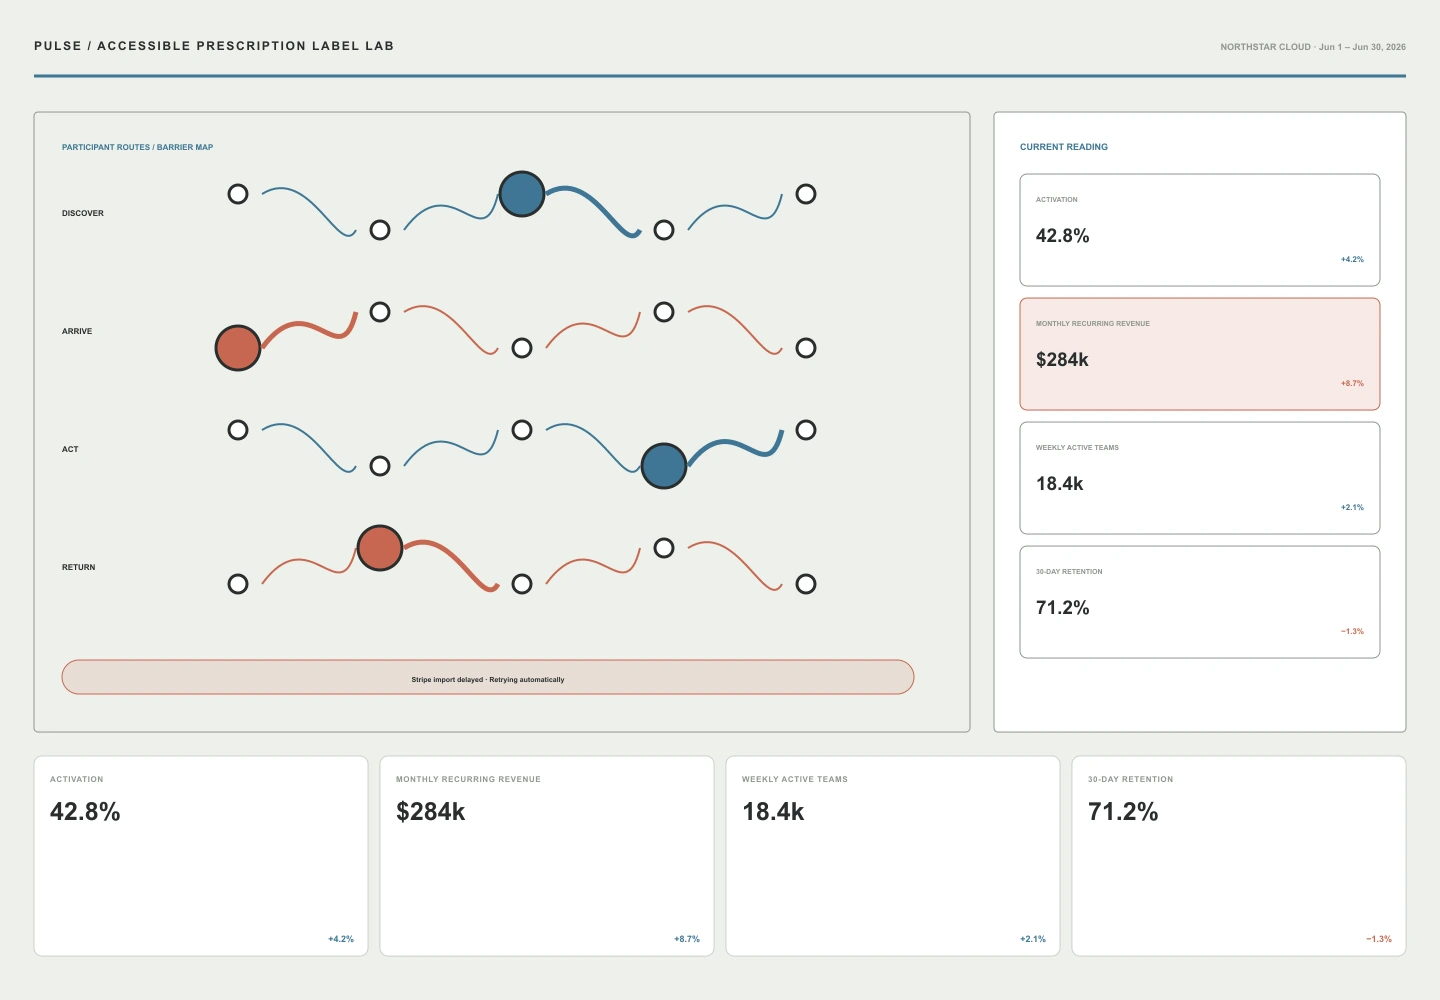Viewport: 1440px width, 1000px height.
Task: Select the bottom 30-Day Retention tile
Action: click(1239, 856)
